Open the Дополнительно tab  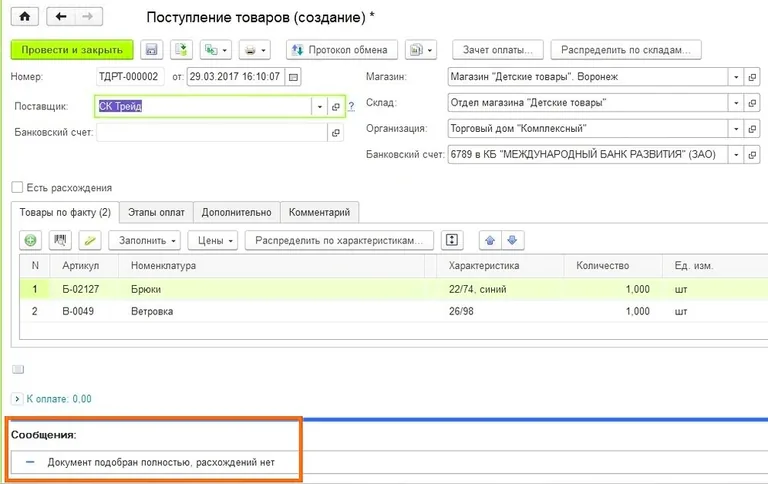[237, 212]
